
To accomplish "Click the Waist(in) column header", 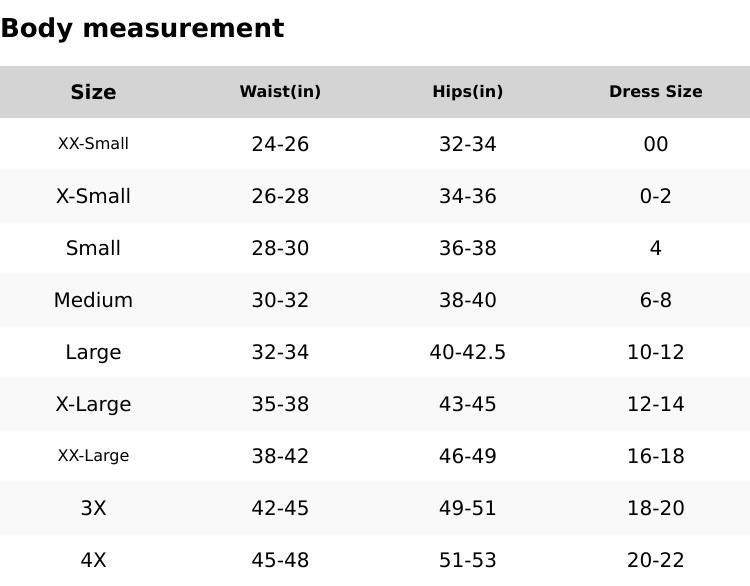I will click(x=280, y=92).
